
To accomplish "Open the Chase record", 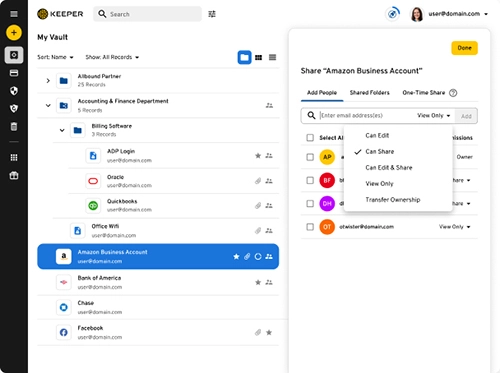I will tap(158, 307).
